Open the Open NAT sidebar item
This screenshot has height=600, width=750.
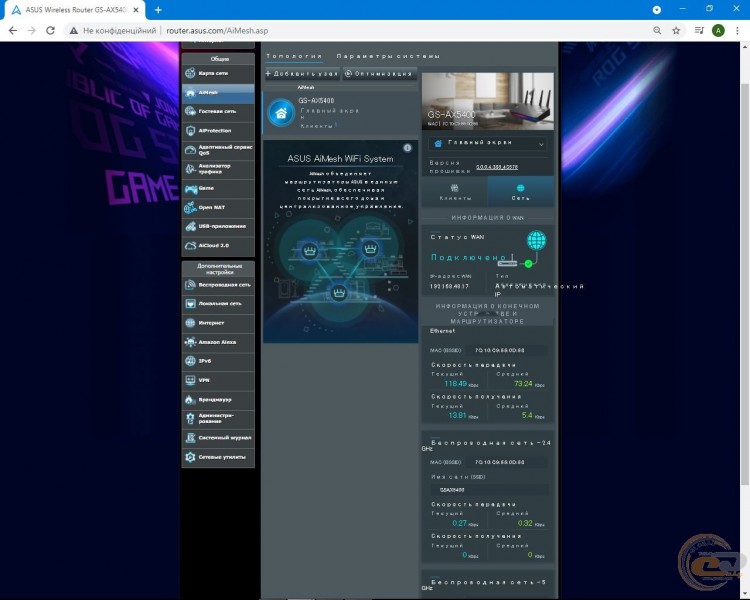(x=218, y=208)
